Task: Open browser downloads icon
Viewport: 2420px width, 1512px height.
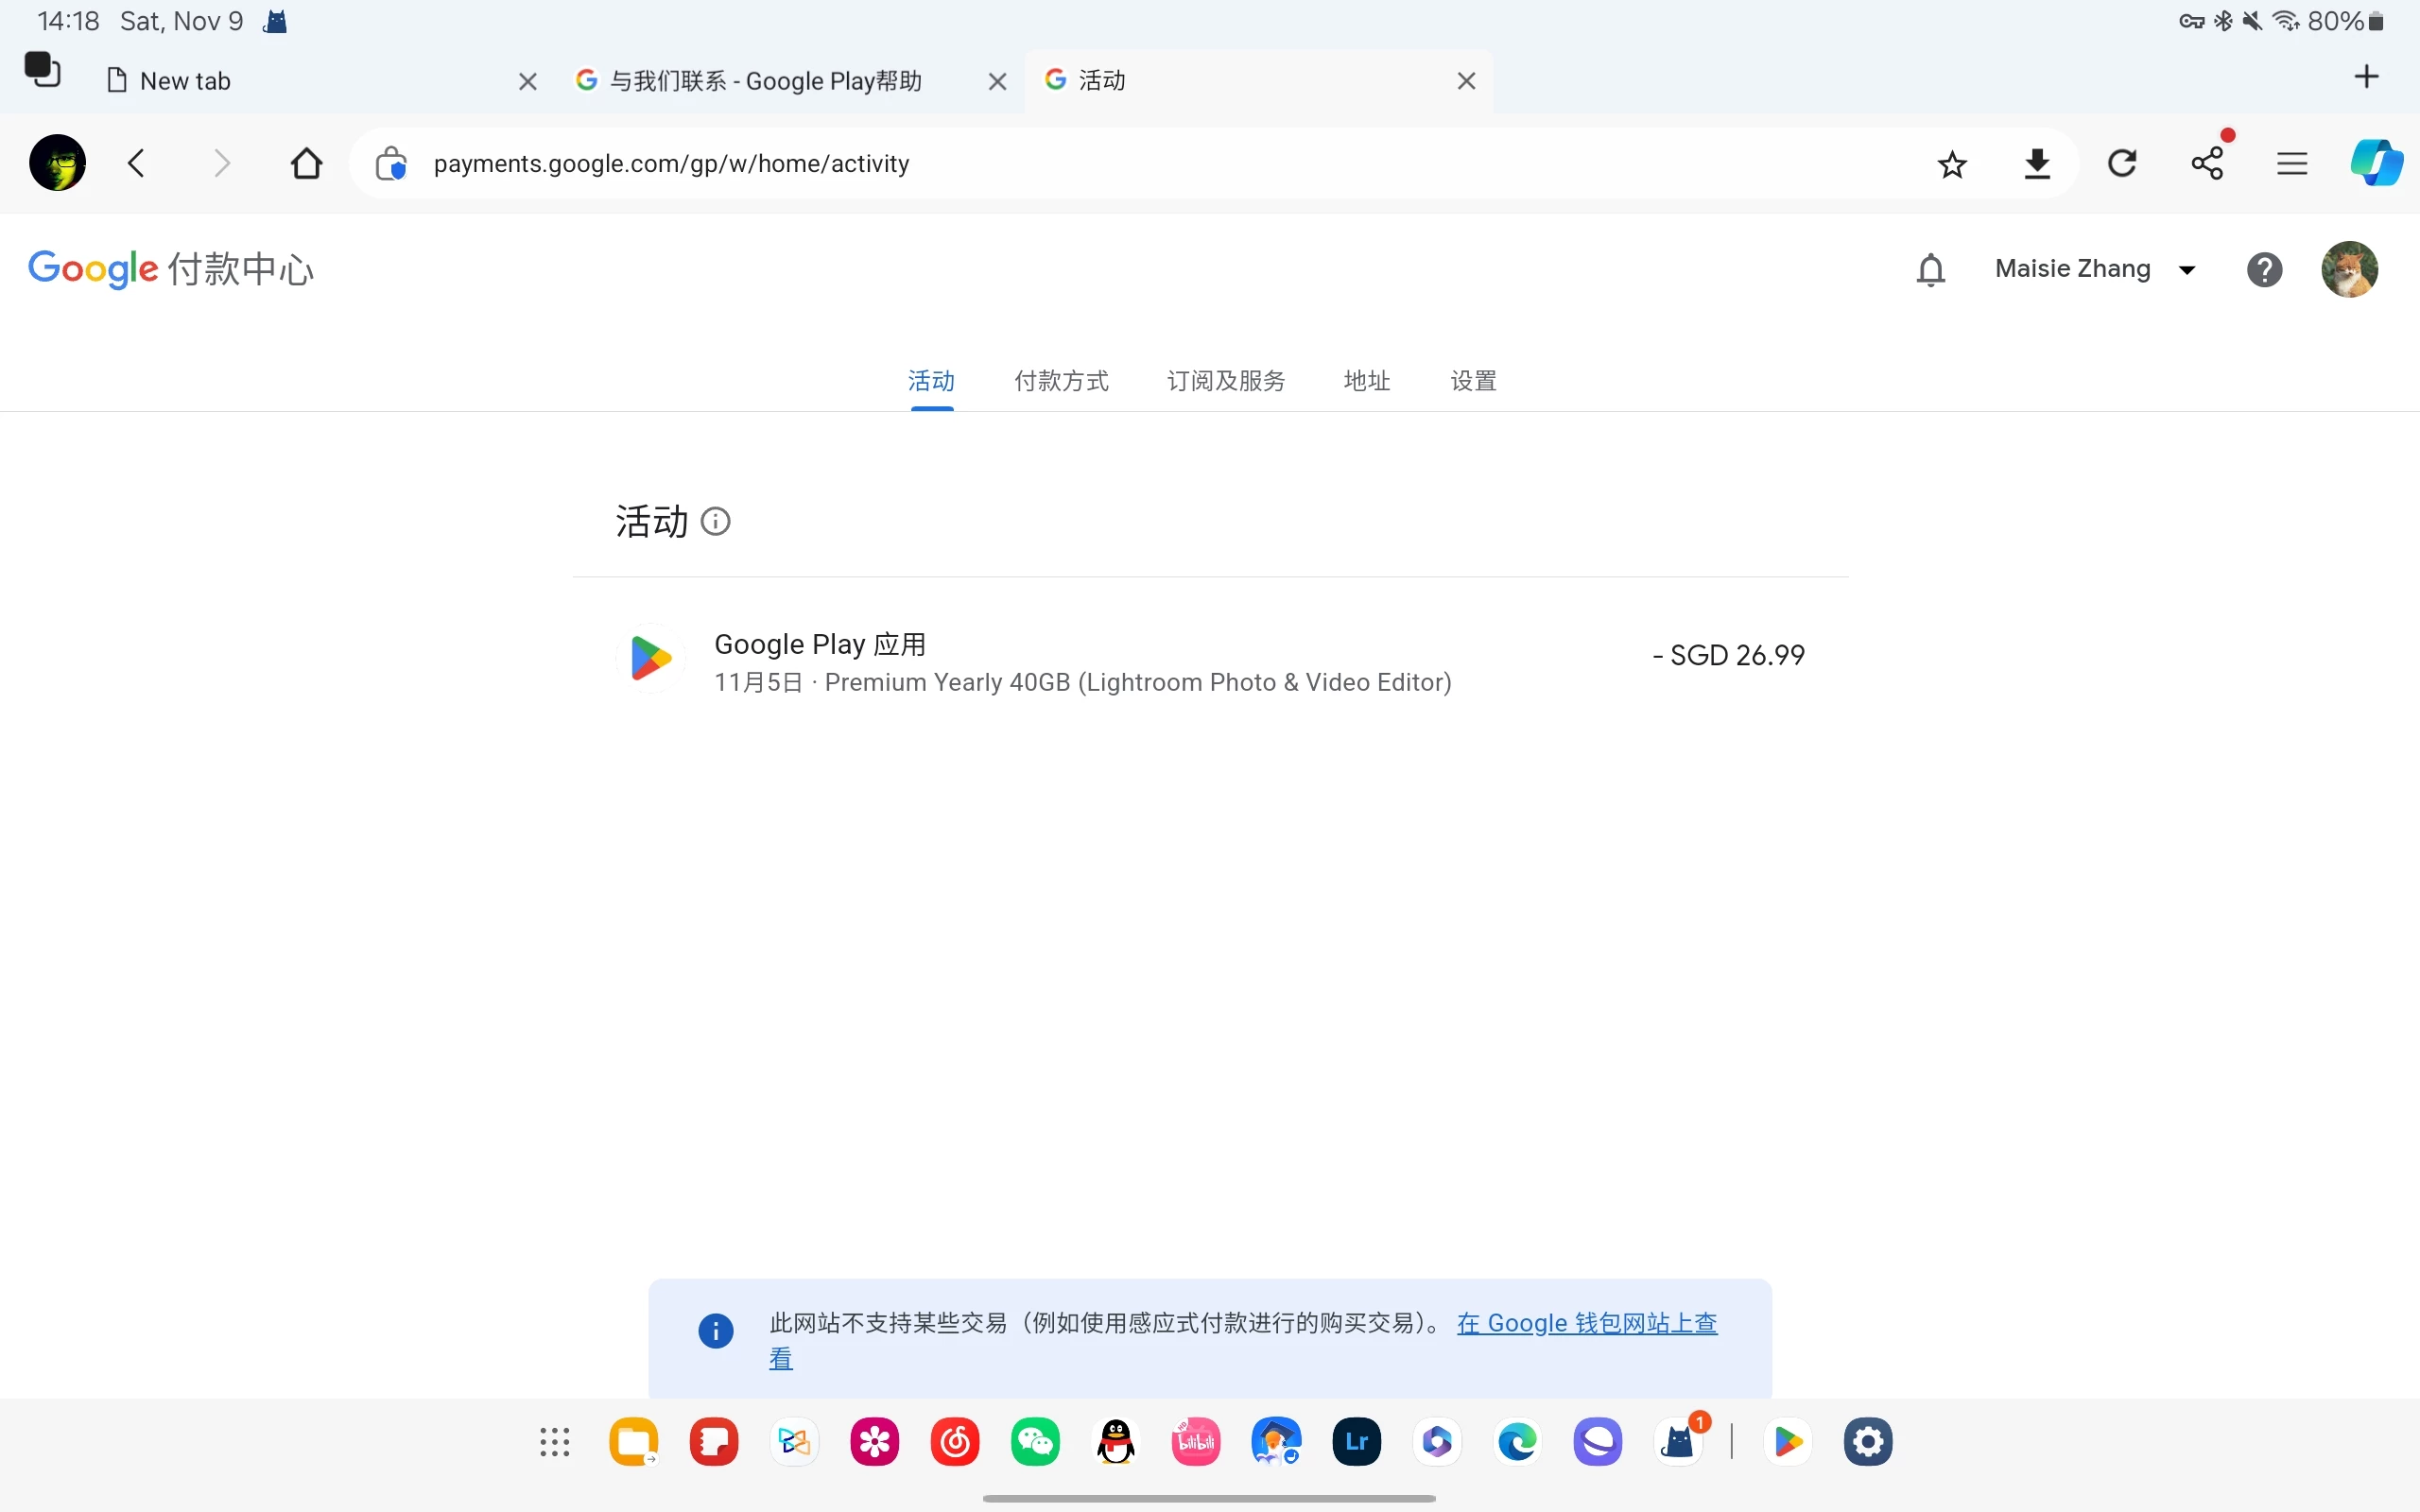Action: point(2037,164)
